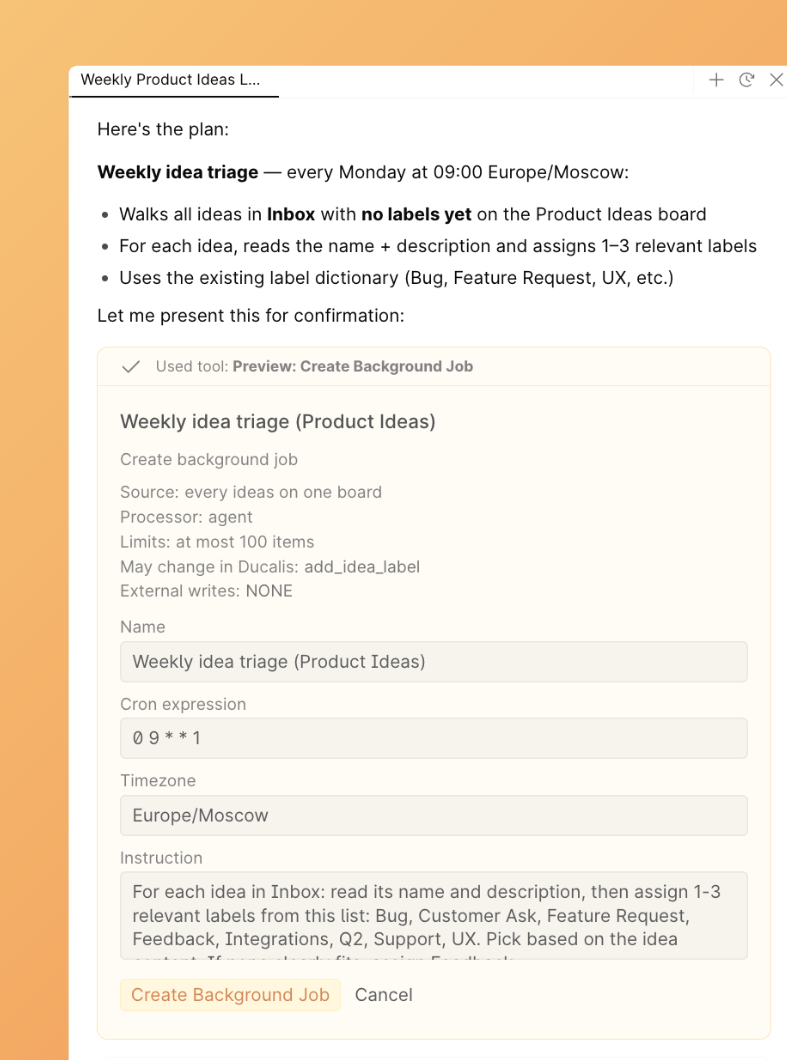Click the bold Weekly idea triage plan title
This screenshot has height=1060, width=787.
click(x=178, y=172)
